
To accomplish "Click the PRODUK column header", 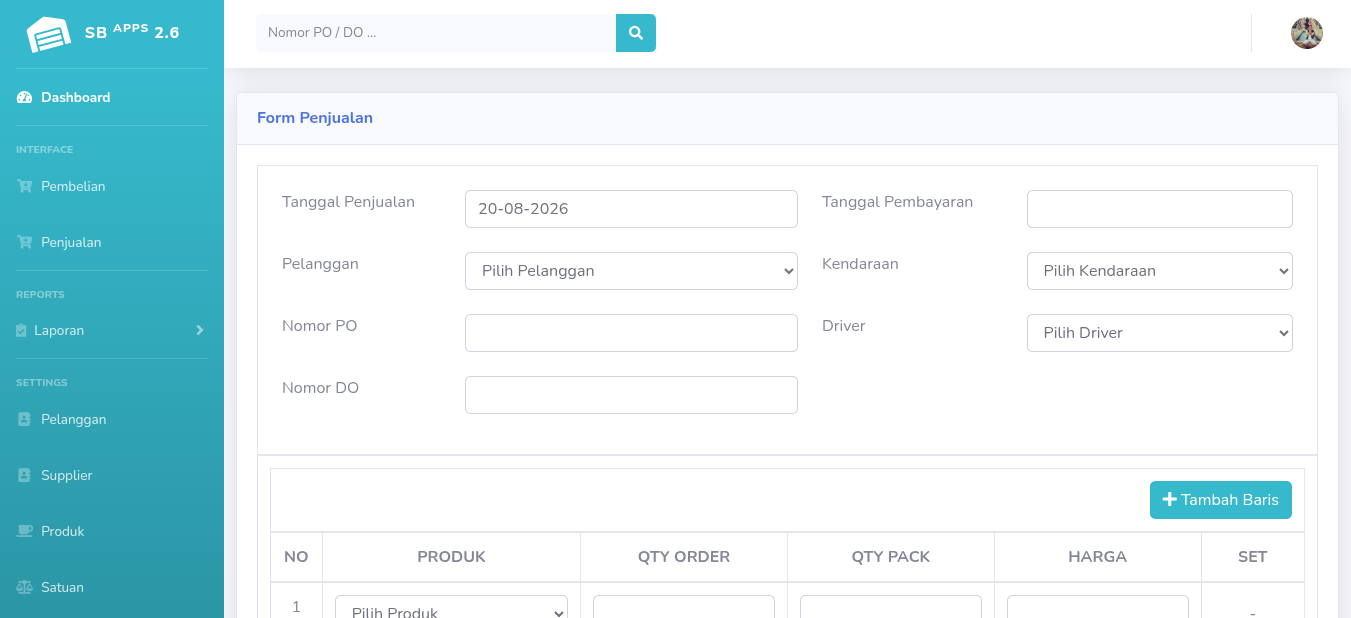I will click(451, 557).
